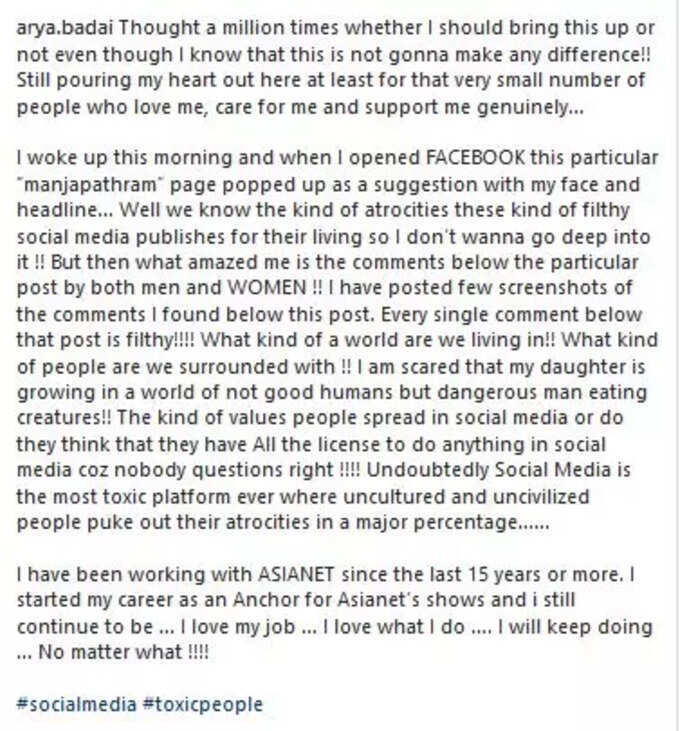Click the line 'the most toxic platform ever'

pos(303,497)
